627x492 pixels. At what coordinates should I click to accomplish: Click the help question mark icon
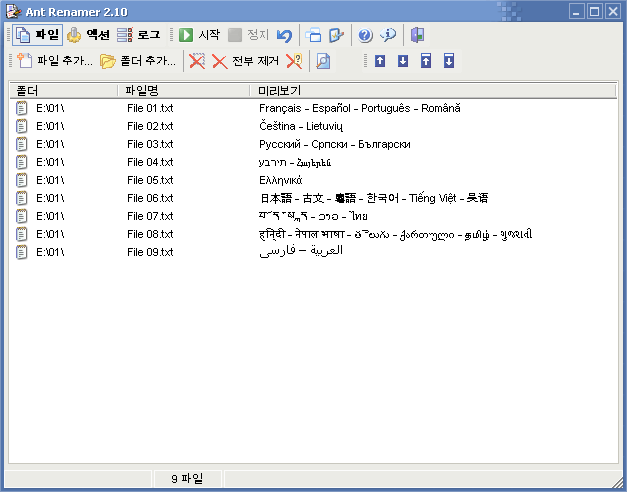coord(365,35)
